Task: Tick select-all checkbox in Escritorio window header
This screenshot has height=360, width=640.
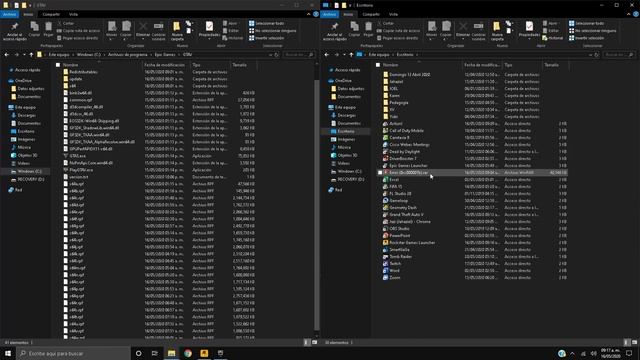Action: point(378,65)
